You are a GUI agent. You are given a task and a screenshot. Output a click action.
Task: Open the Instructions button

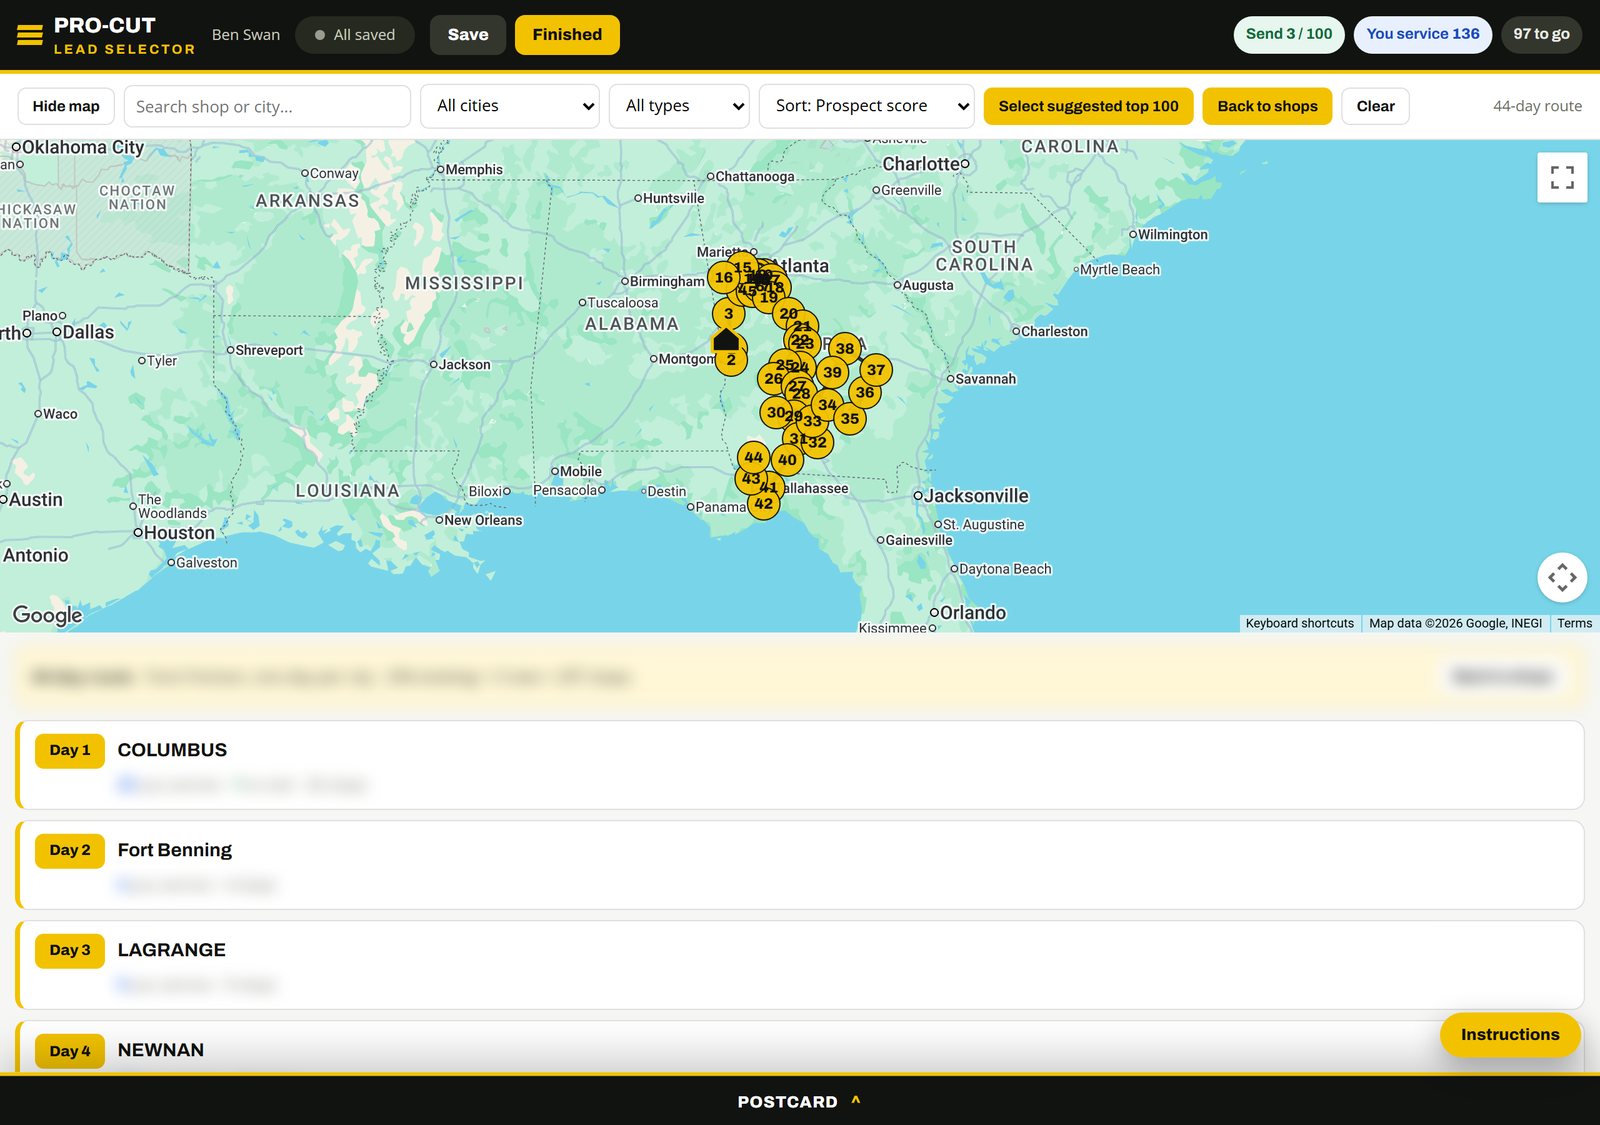1510,1035
